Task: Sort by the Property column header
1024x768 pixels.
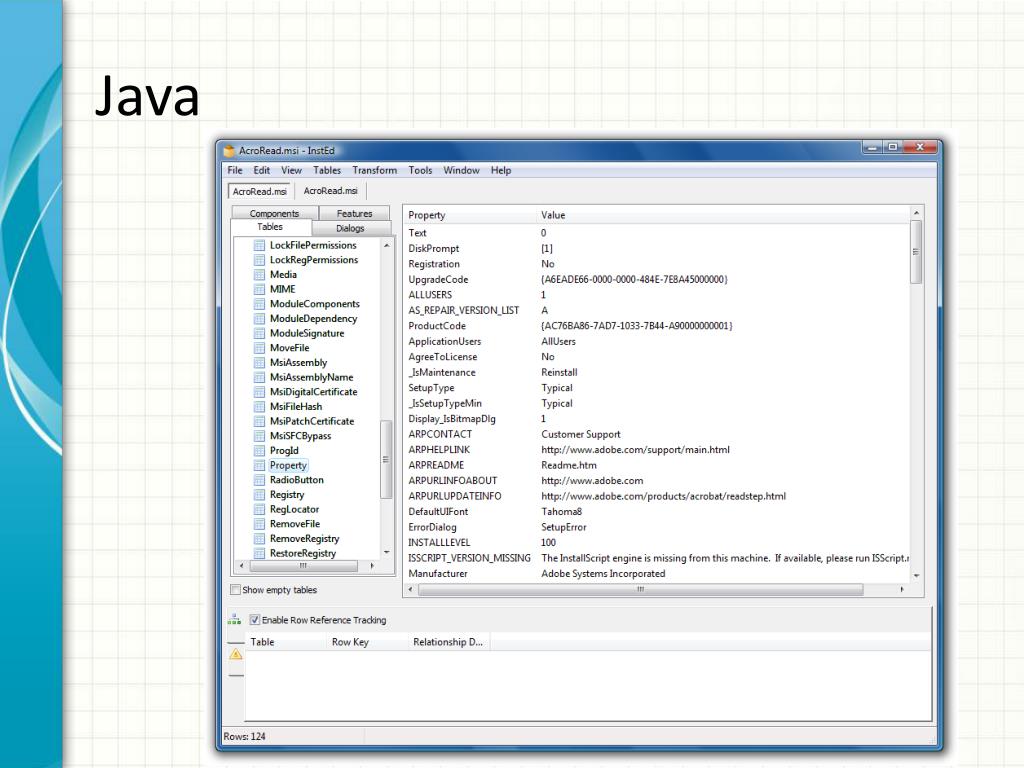Action: coord(470,215)
